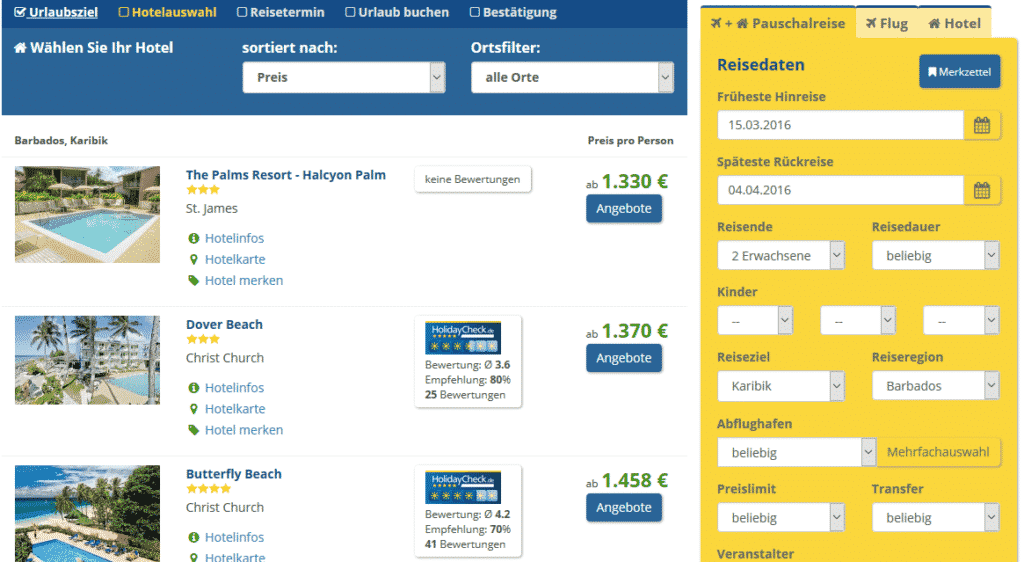Open the Reiseziel Karibik dropdown

[x=781, y=386]
